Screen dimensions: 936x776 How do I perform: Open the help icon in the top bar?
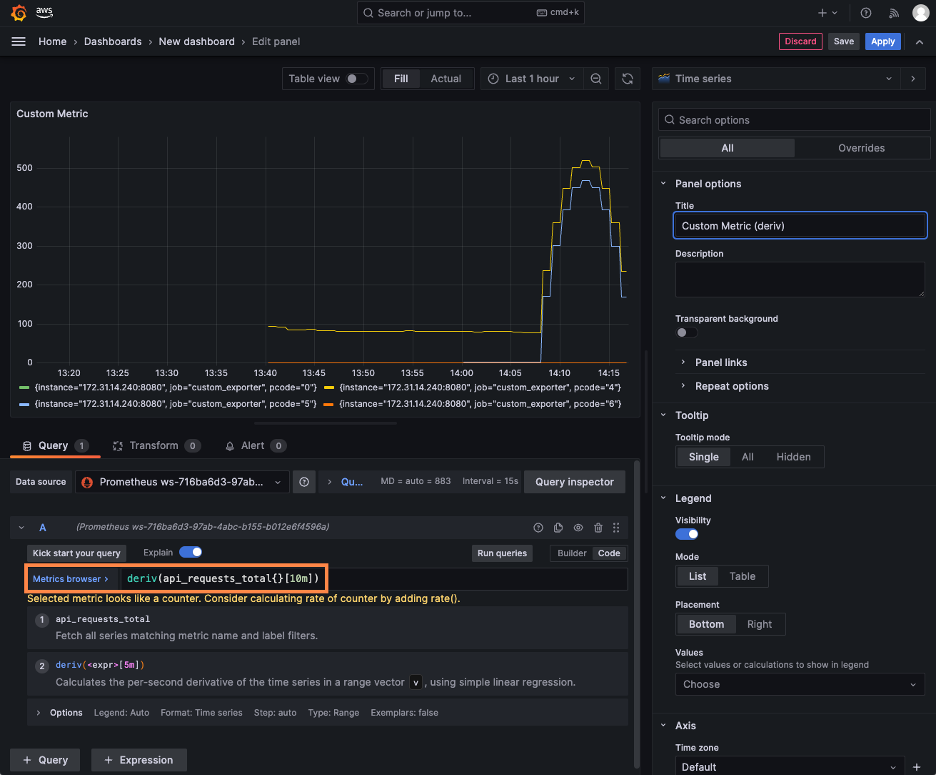coord(866,13)
